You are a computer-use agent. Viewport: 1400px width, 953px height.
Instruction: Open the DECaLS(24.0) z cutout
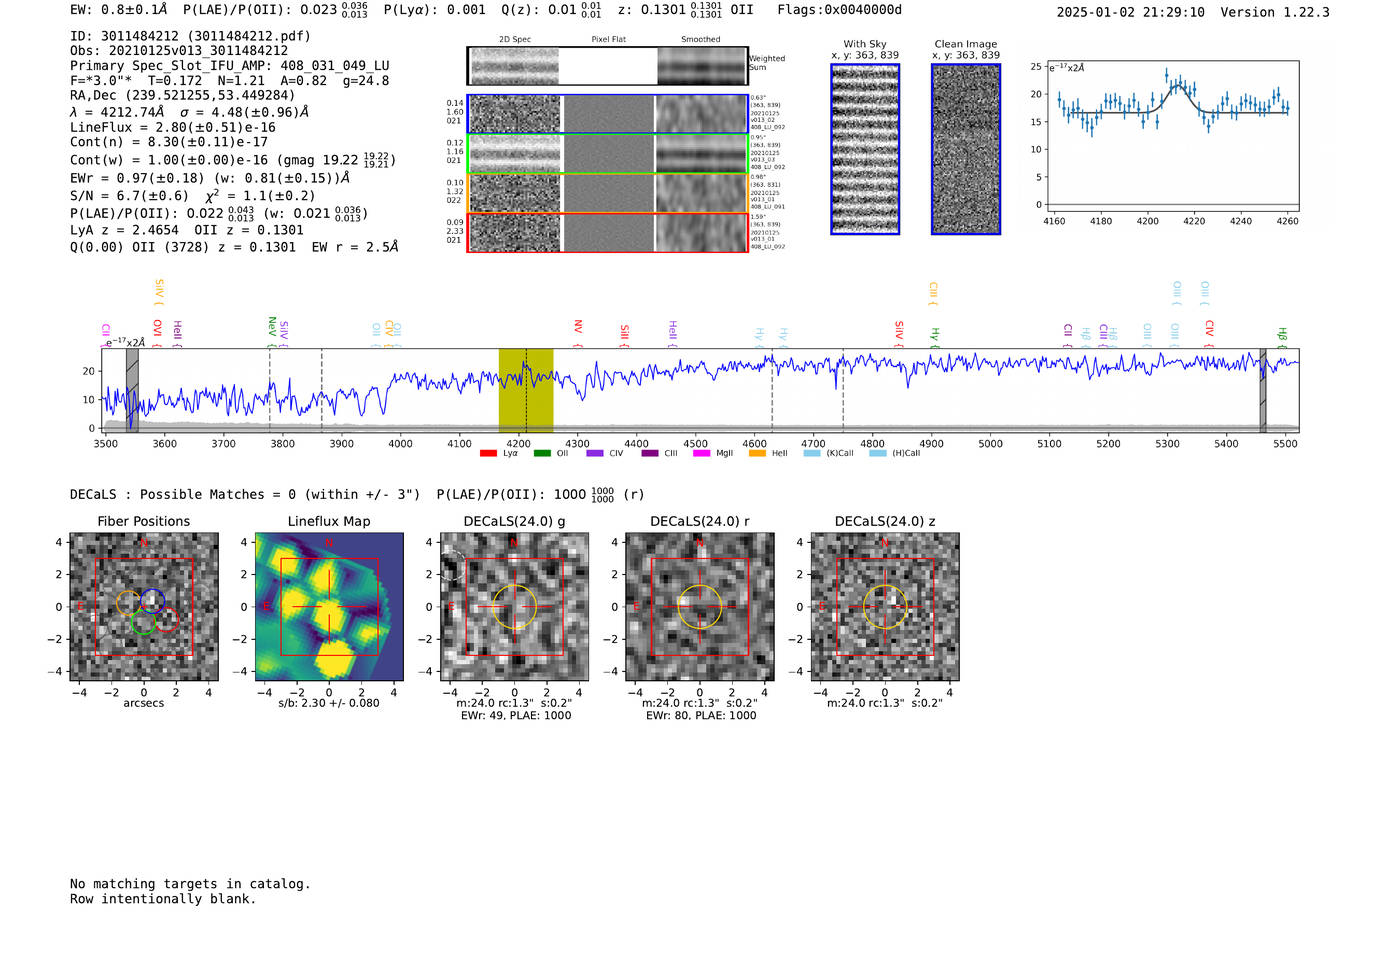[x=885, y=606]
